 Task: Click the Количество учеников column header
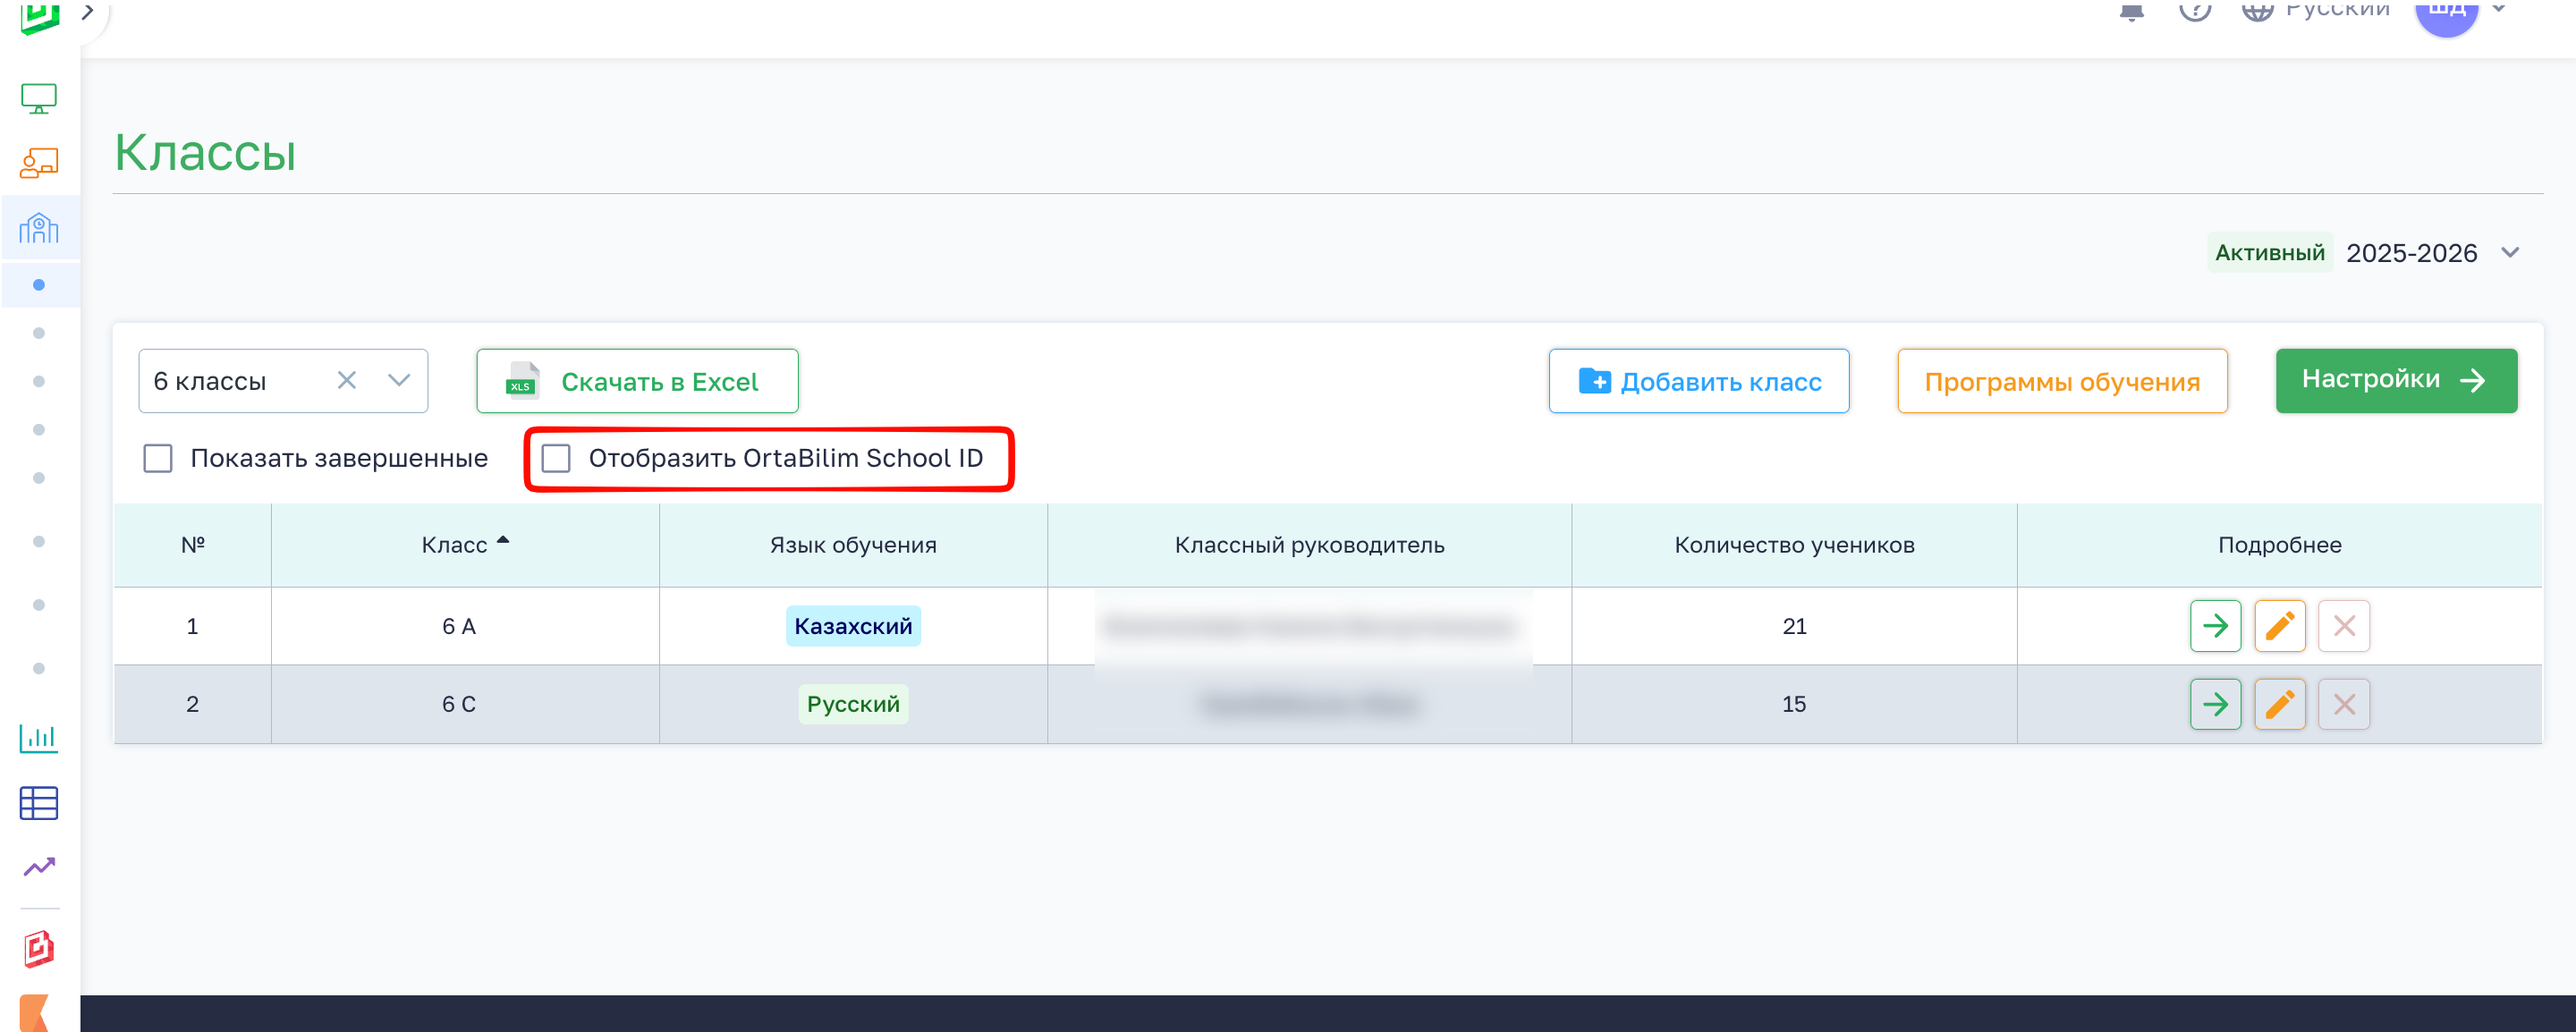point(1794,545)
